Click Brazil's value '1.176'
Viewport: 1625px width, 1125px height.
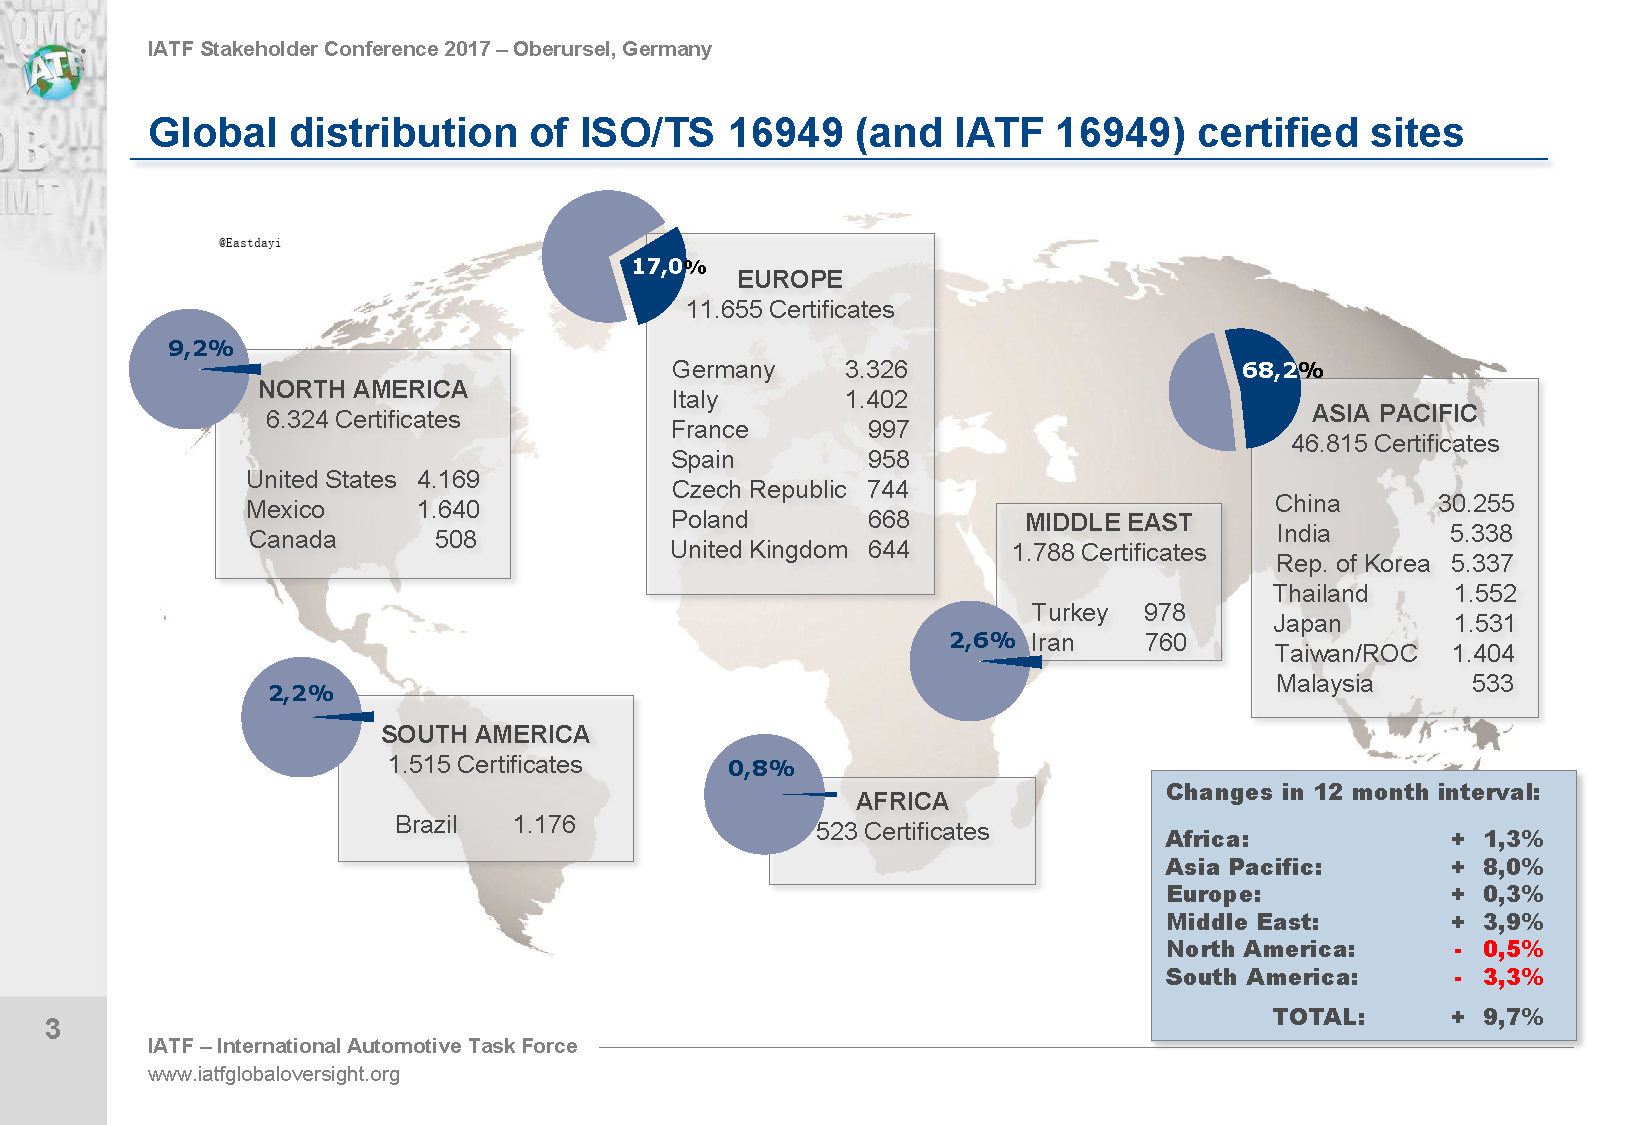click(545, 824)
